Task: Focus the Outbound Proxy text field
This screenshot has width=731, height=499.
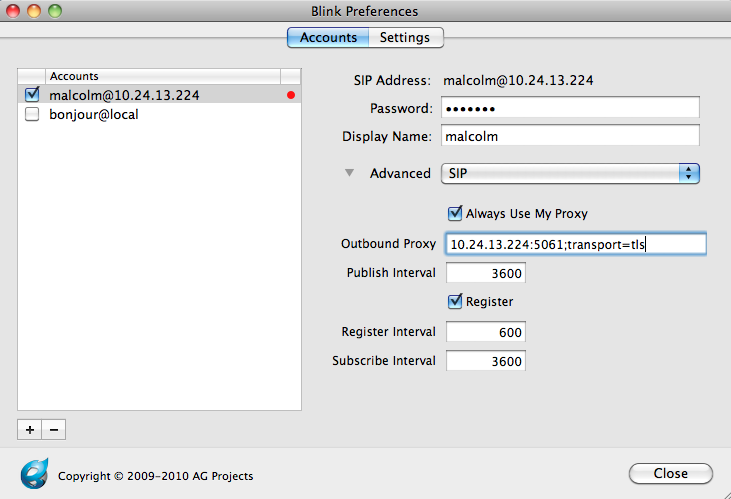Action: [576, 244]
